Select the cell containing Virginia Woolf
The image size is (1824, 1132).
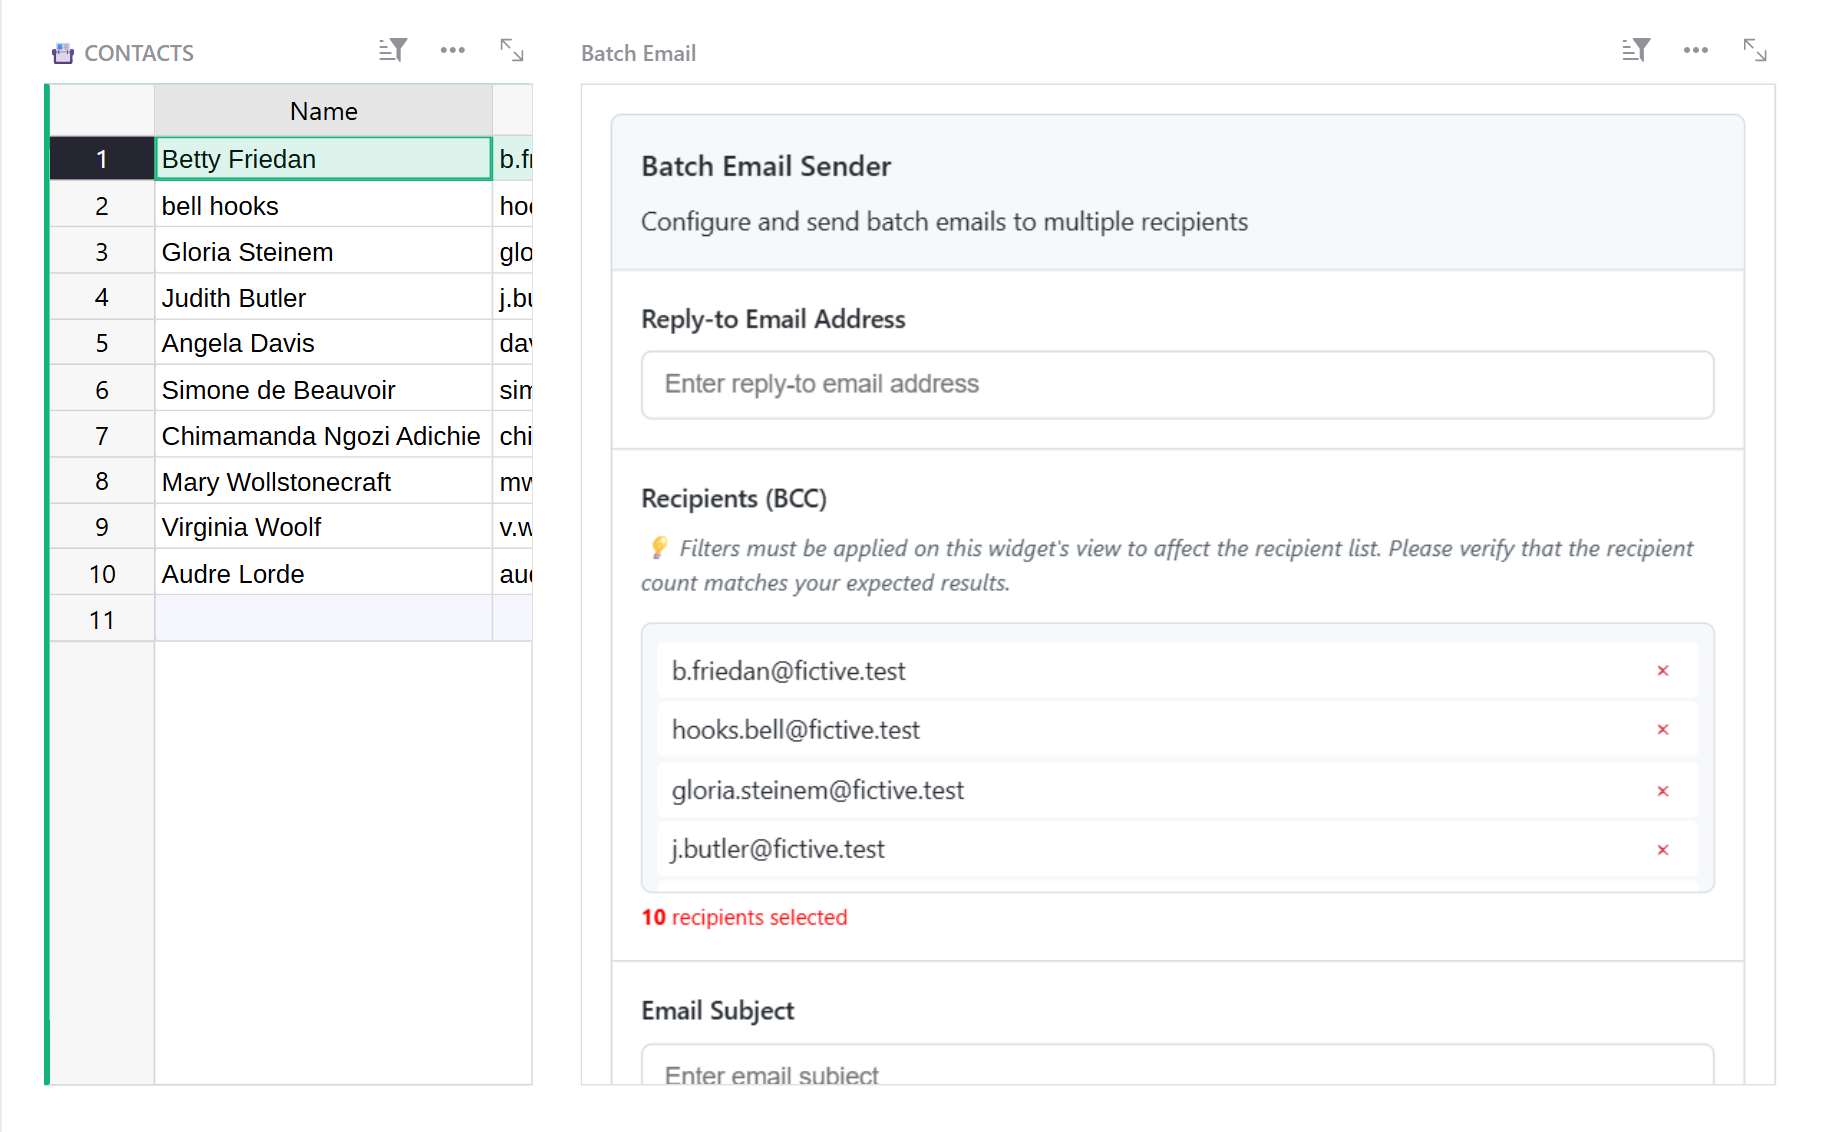click(322, 526)
